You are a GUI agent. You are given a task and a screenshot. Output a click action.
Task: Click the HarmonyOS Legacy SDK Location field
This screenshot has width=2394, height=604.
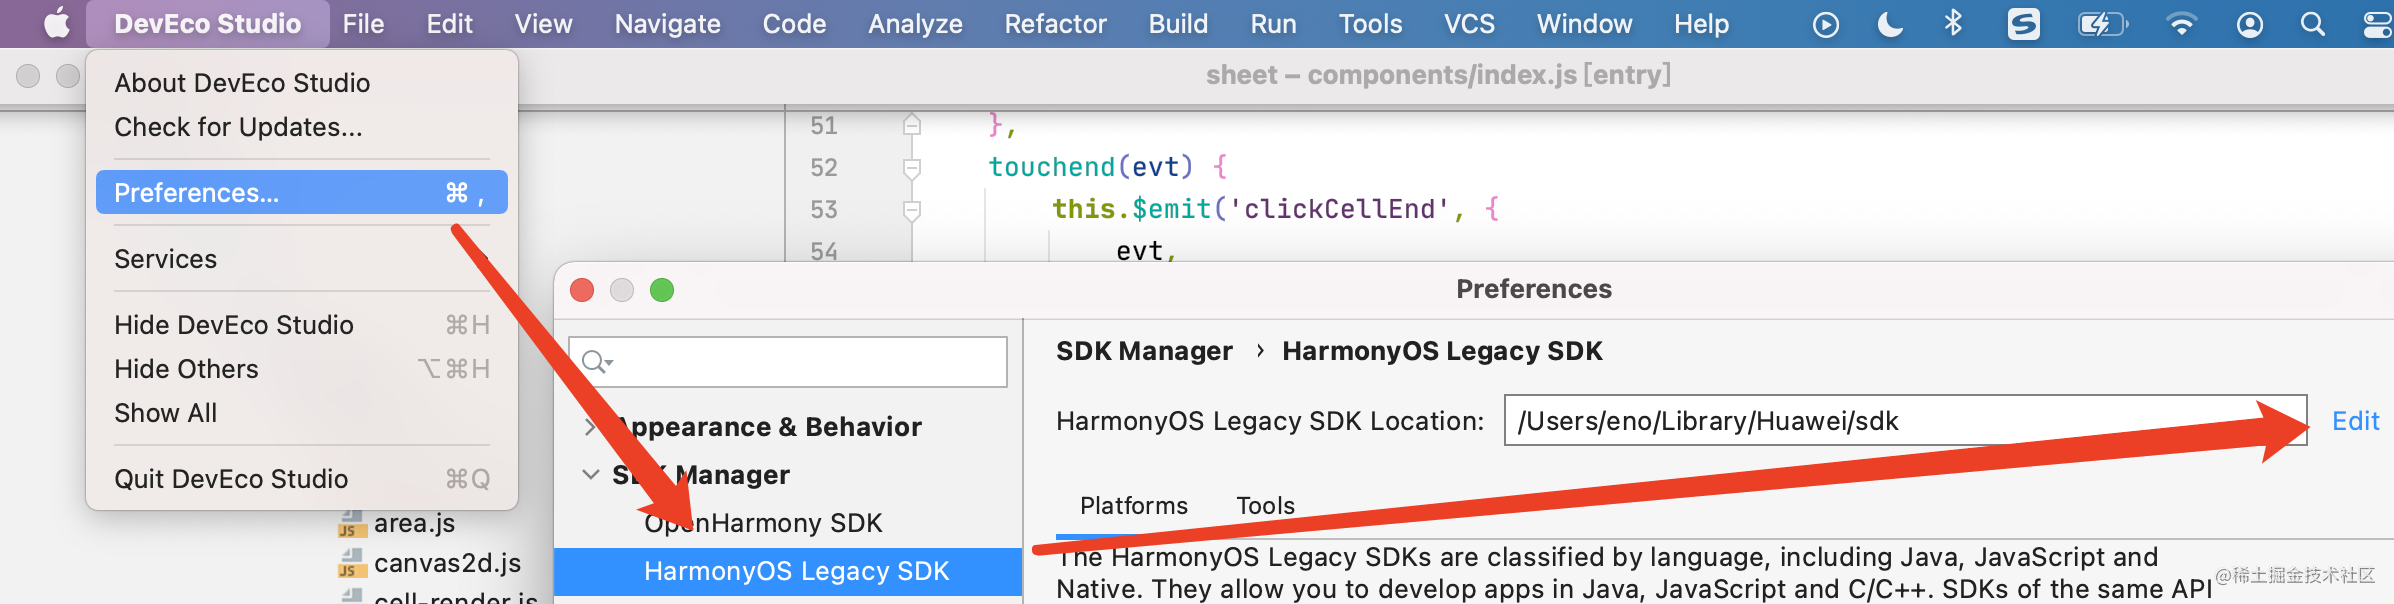(x=1905, y=421)
